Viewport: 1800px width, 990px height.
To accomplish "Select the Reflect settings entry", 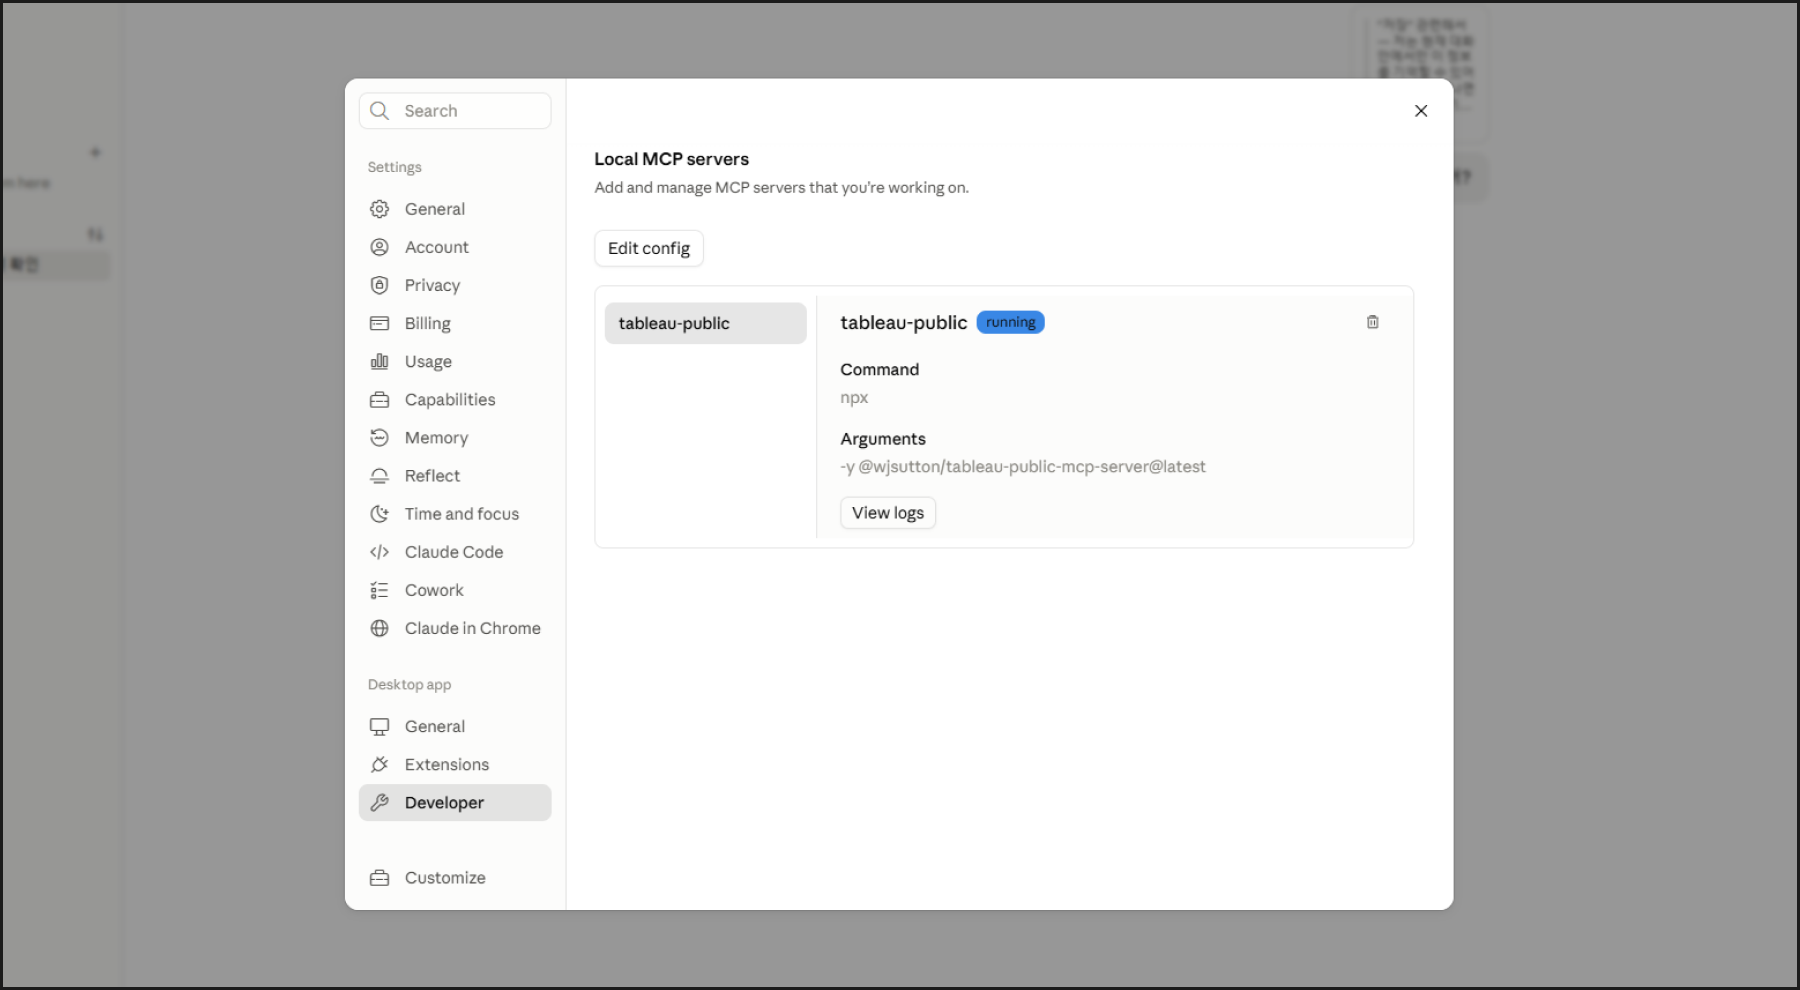I will (455, 476).
